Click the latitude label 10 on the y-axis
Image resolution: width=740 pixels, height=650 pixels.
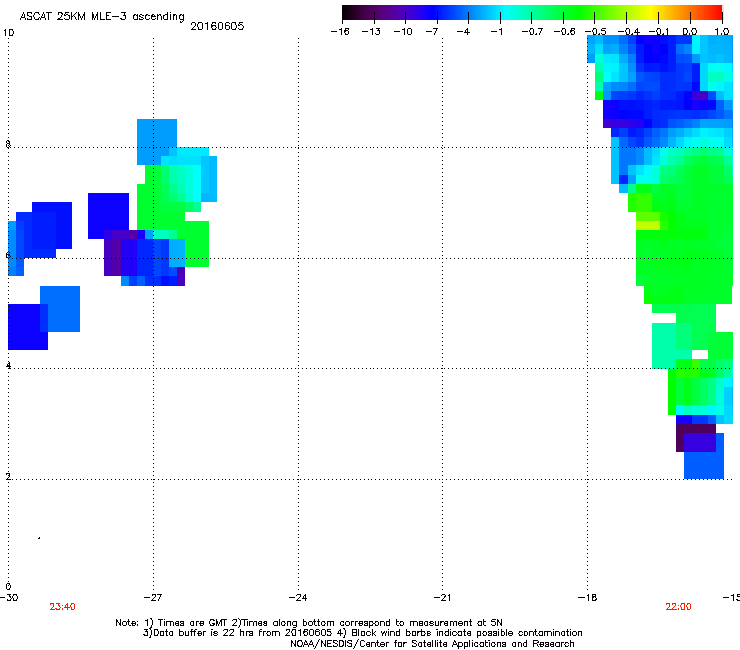(8, 33)
